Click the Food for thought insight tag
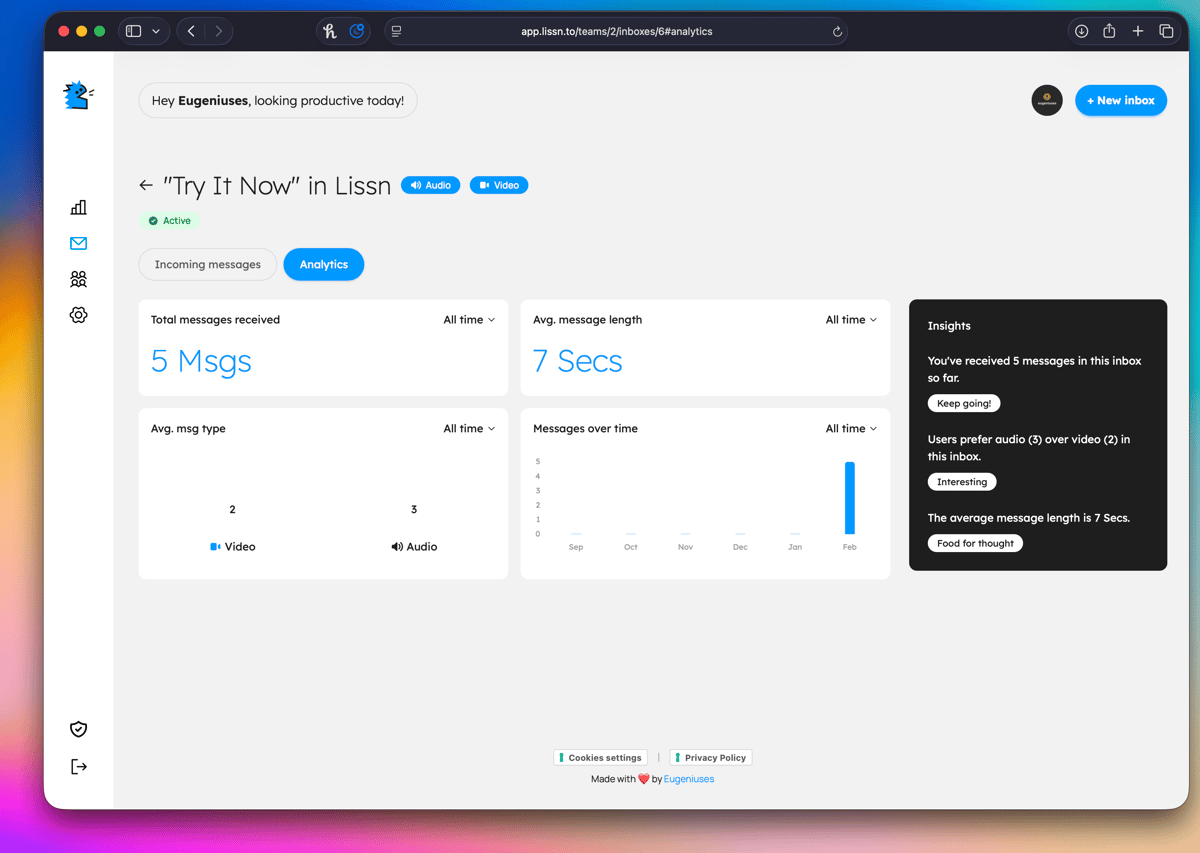 coord(975,543)
